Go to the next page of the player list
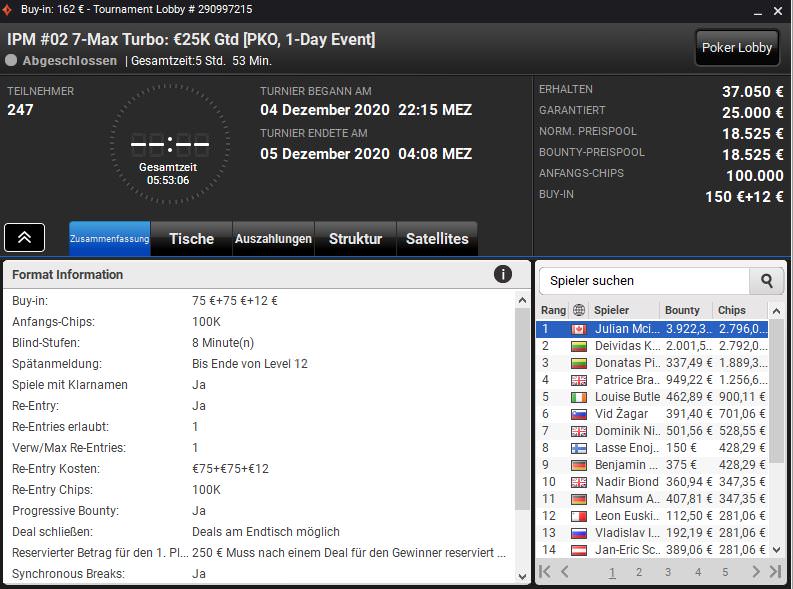 point(753,572)
